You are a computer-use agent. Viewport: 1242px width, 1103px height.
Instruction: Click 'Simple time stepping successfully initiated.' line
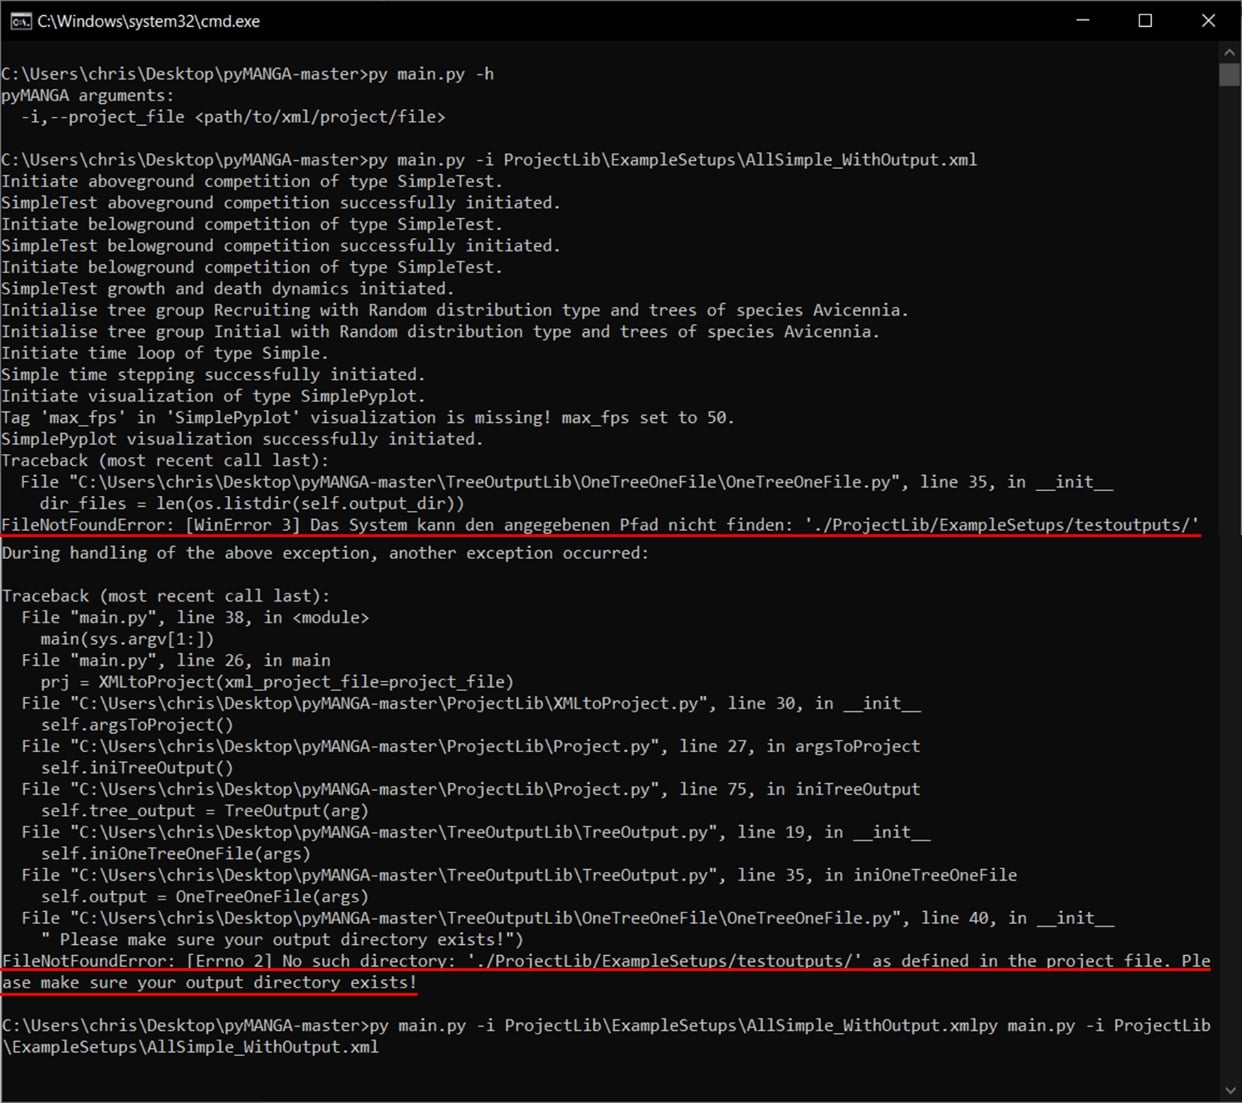(213, 375)
